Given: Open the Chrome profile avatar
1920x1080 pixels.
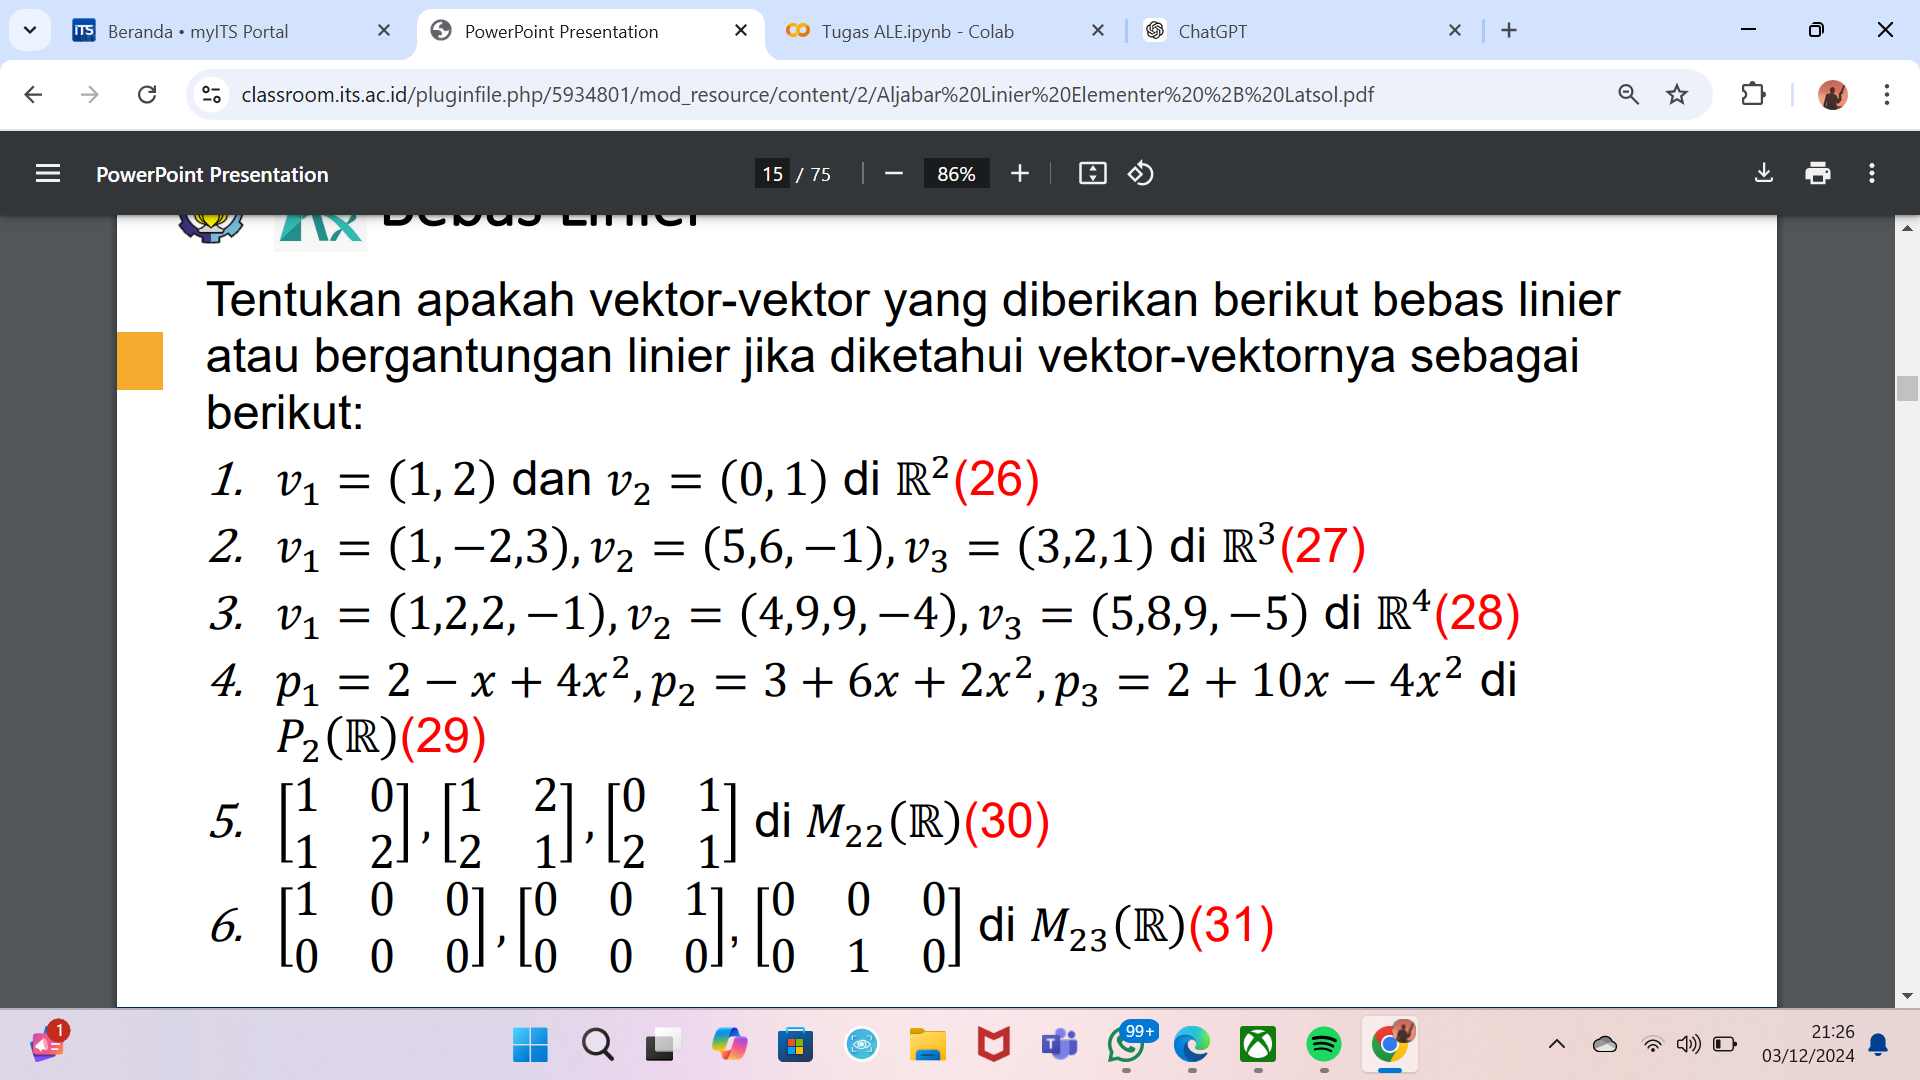Looking at the screenshot, I should click(1833, 94).
